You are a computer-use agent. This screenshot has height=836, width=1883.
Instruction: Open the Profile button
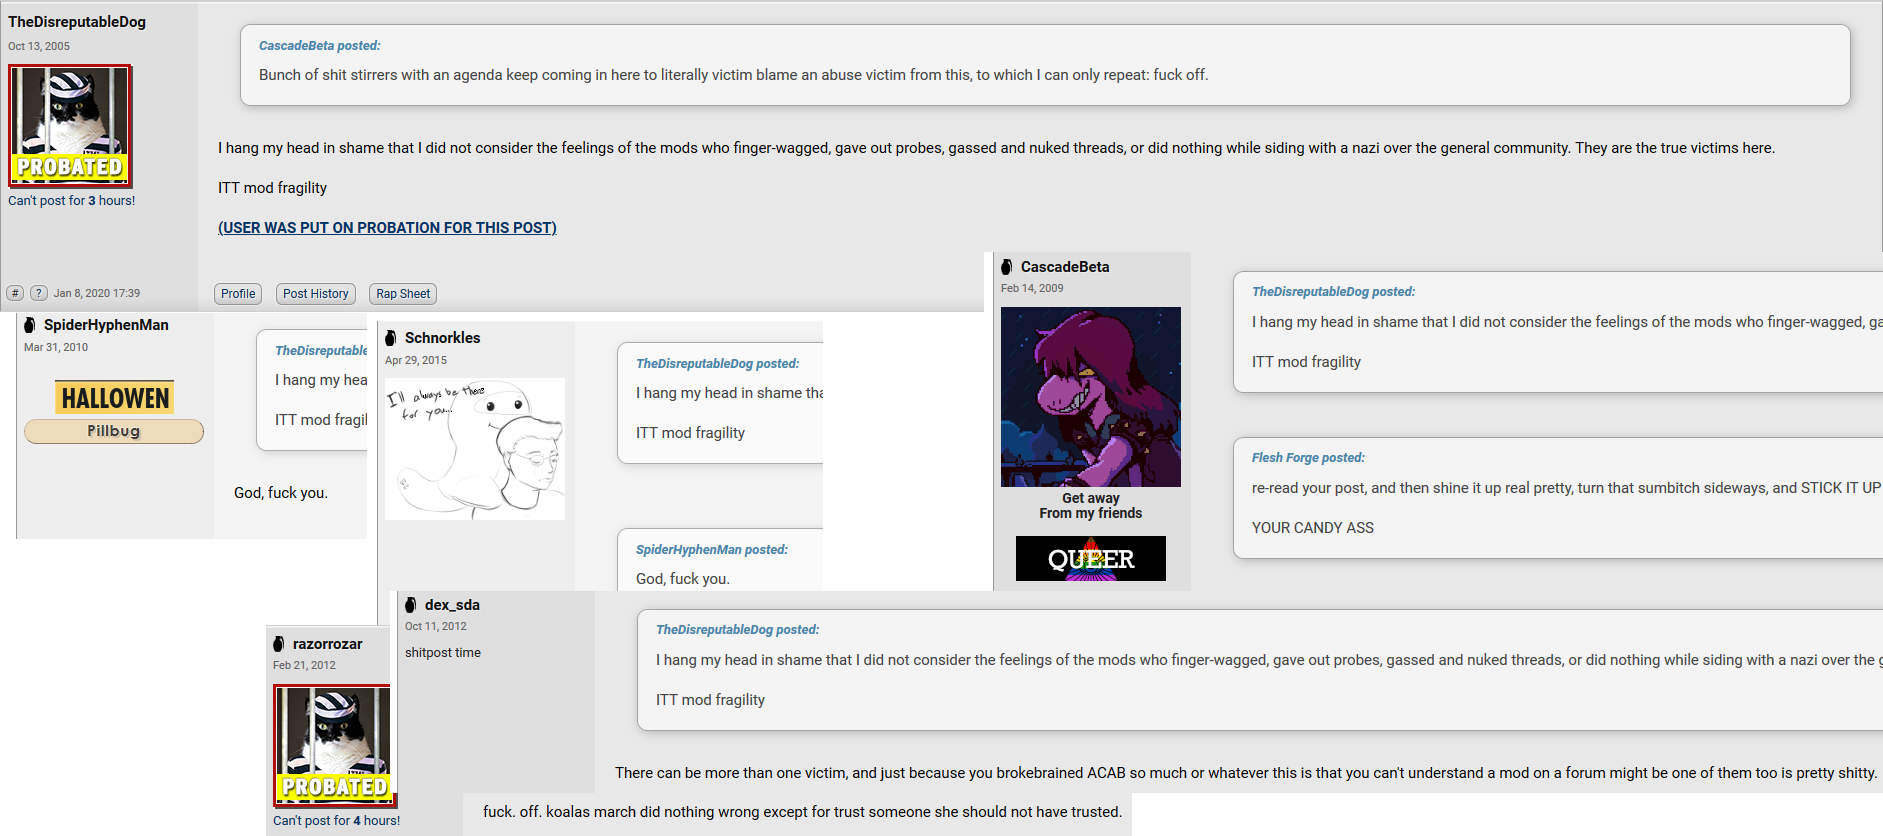point(238,294)
